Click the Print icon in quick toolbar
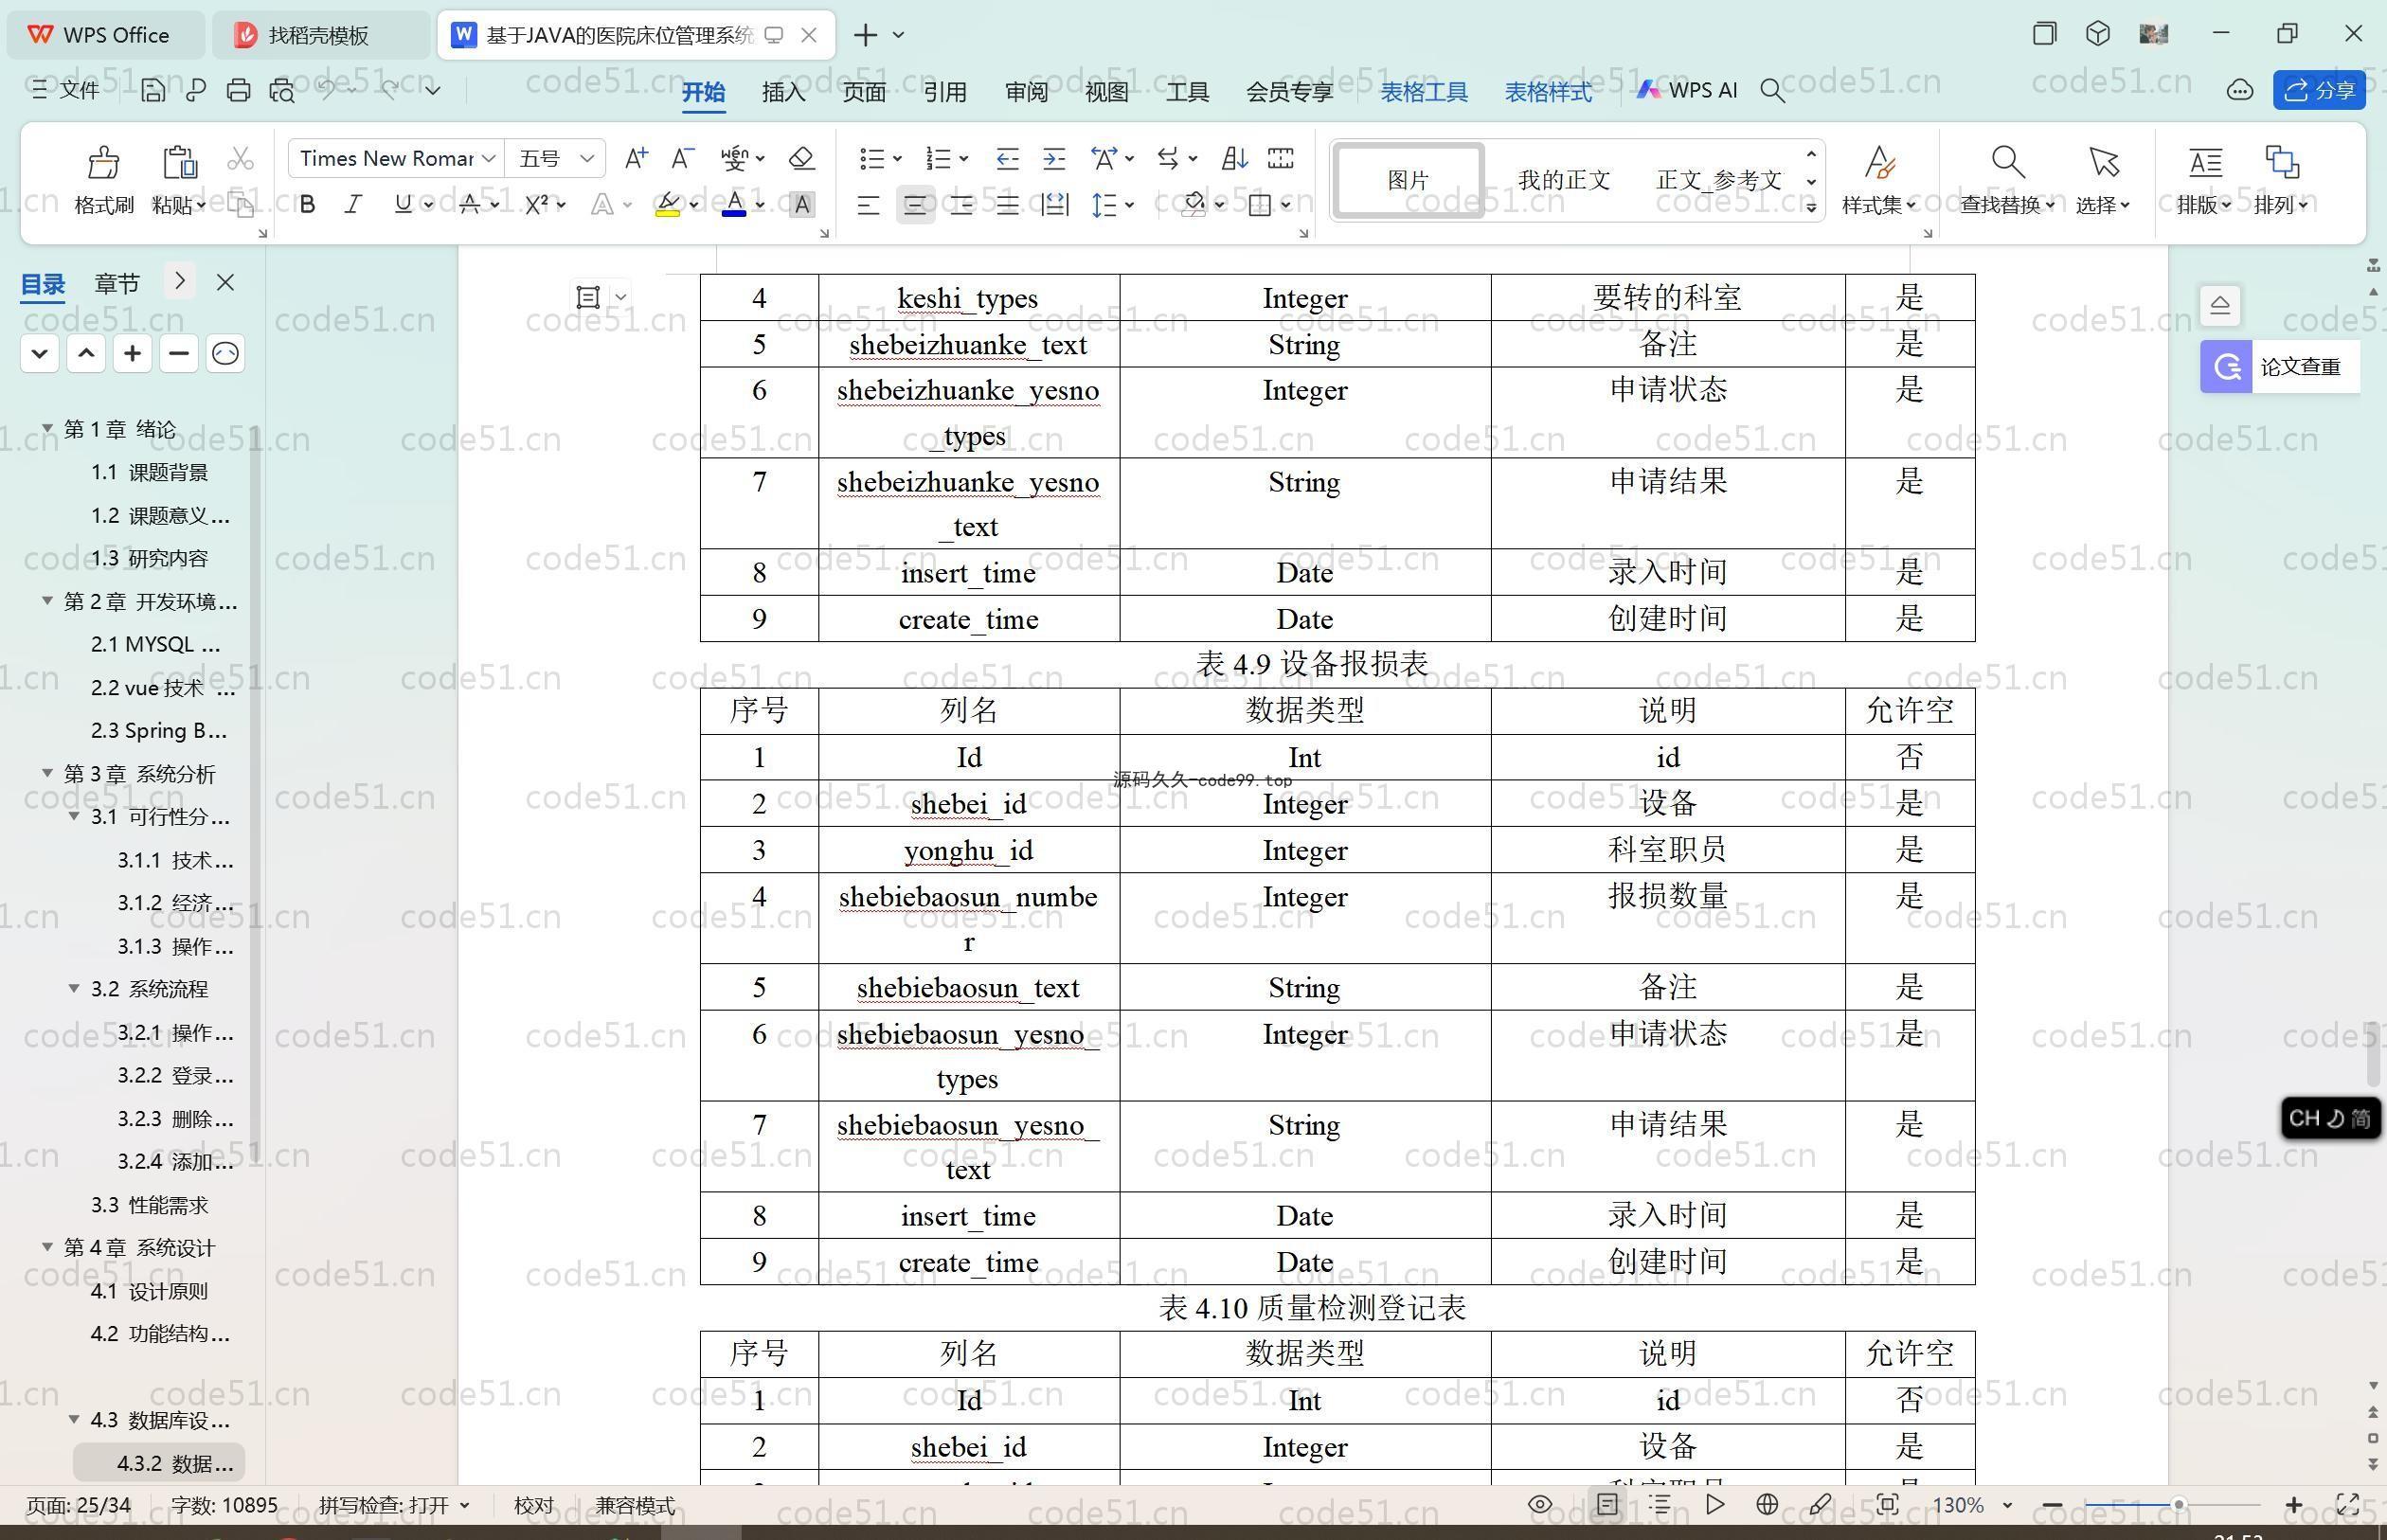 point(238,90)
